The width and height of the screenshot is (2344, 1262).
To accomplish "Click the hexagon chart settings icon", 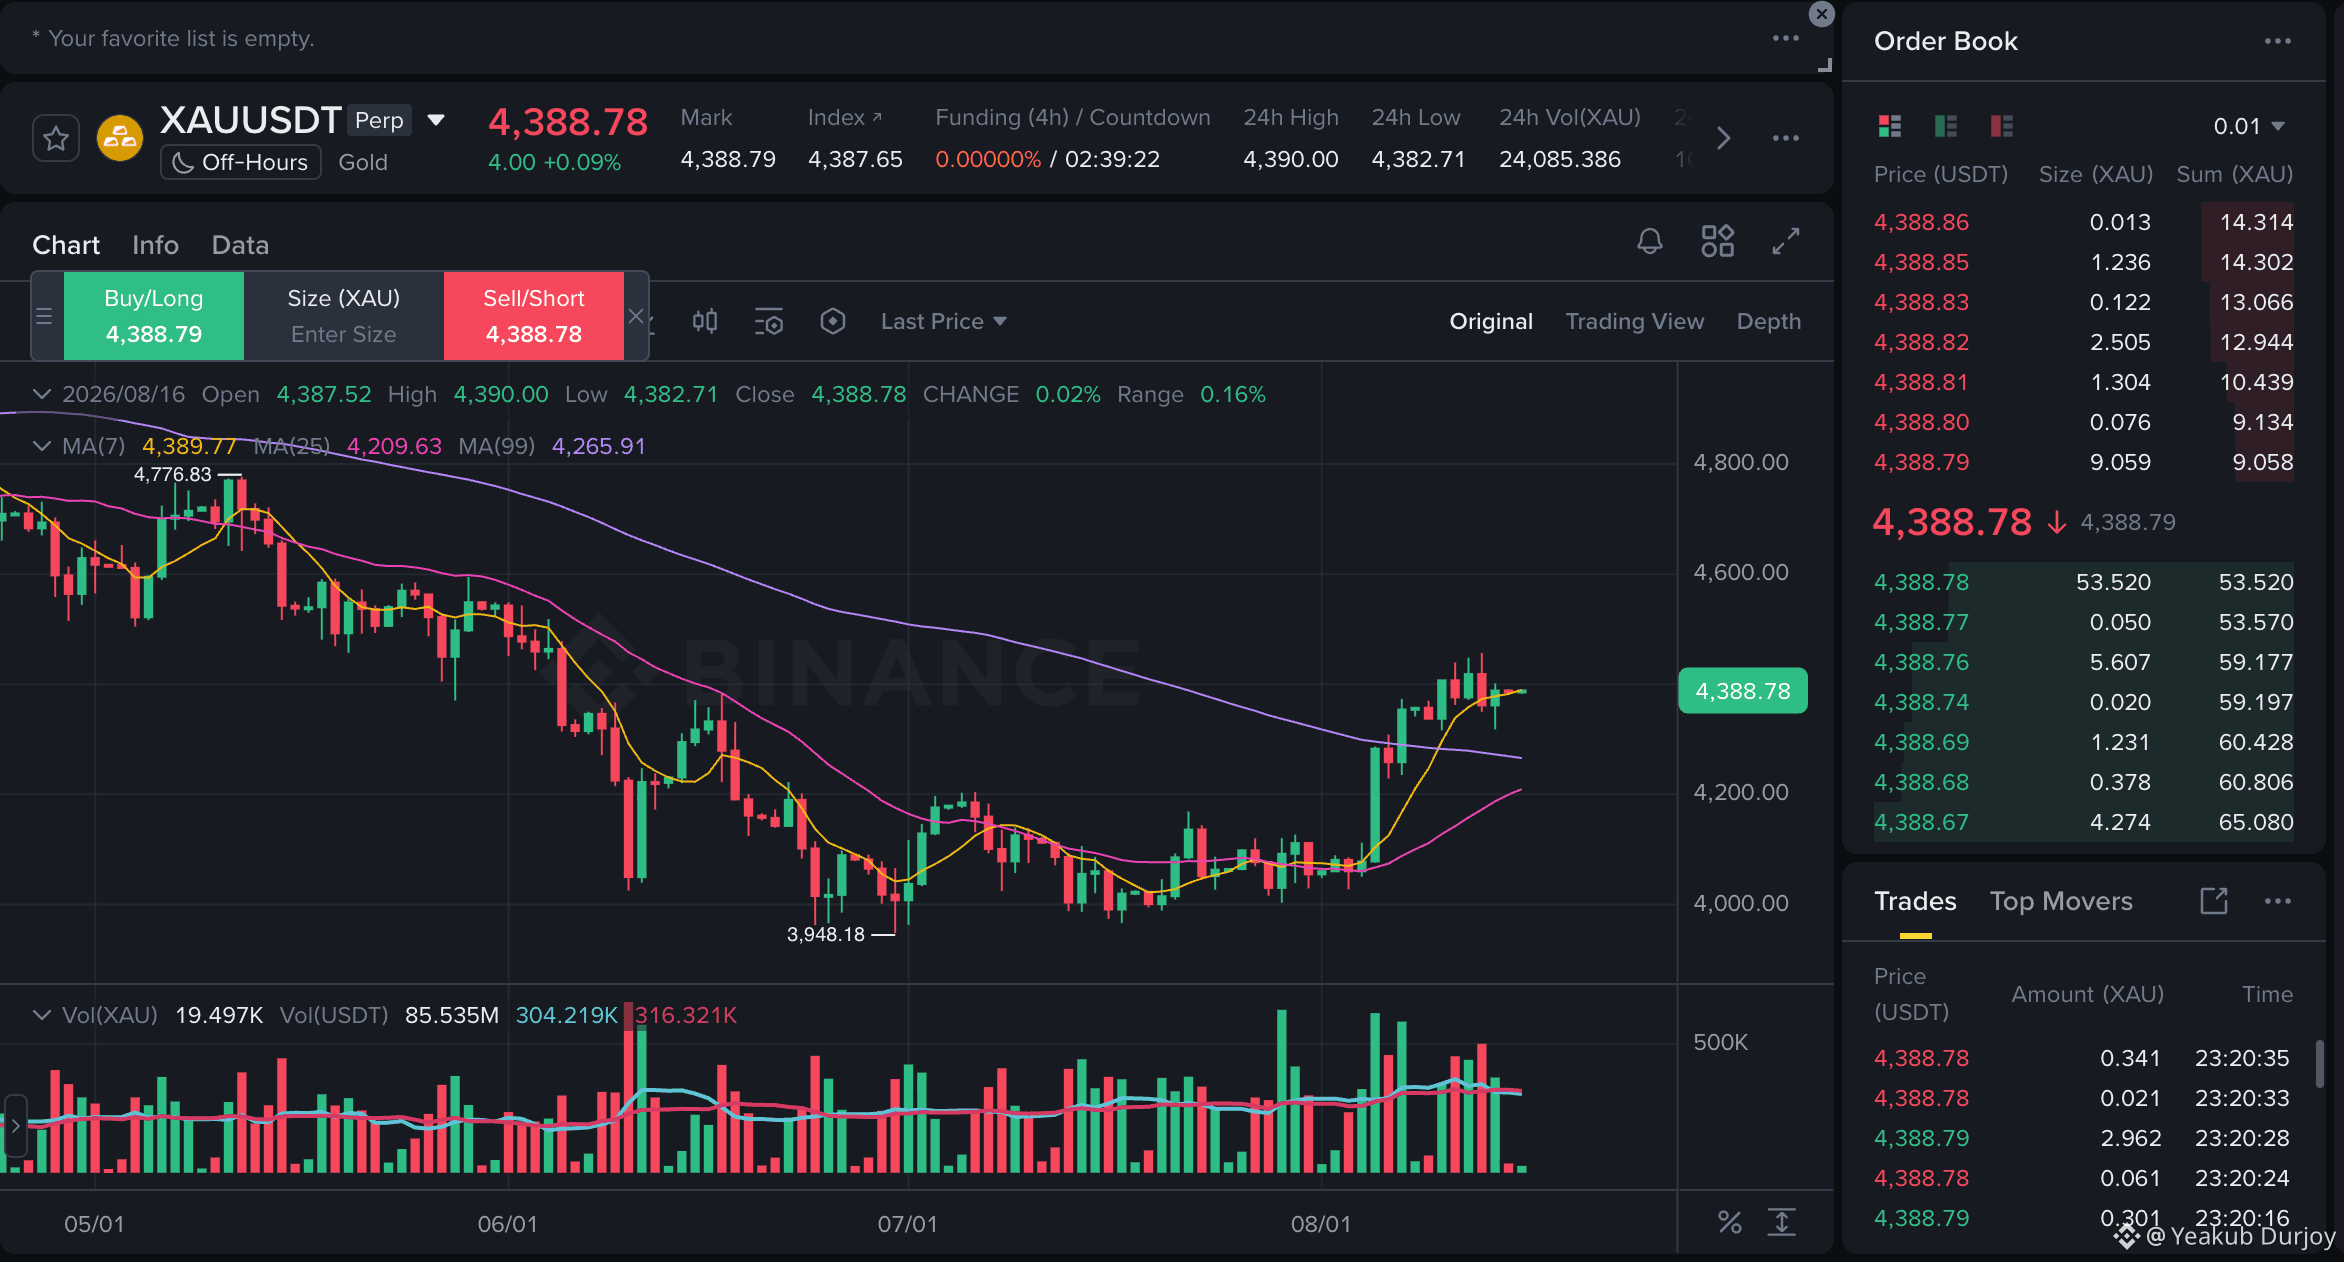I will tap(833, 321).
